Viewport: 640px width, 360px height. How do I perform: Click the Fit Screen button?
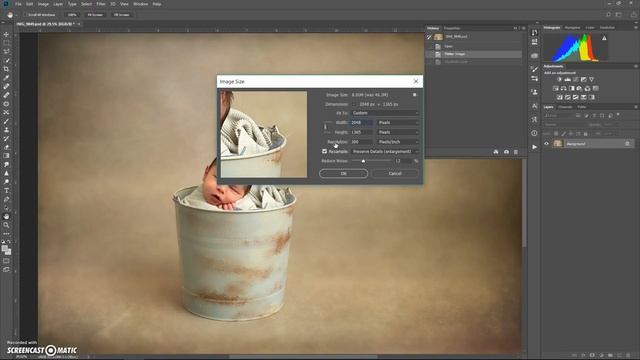tap(95, 15)
